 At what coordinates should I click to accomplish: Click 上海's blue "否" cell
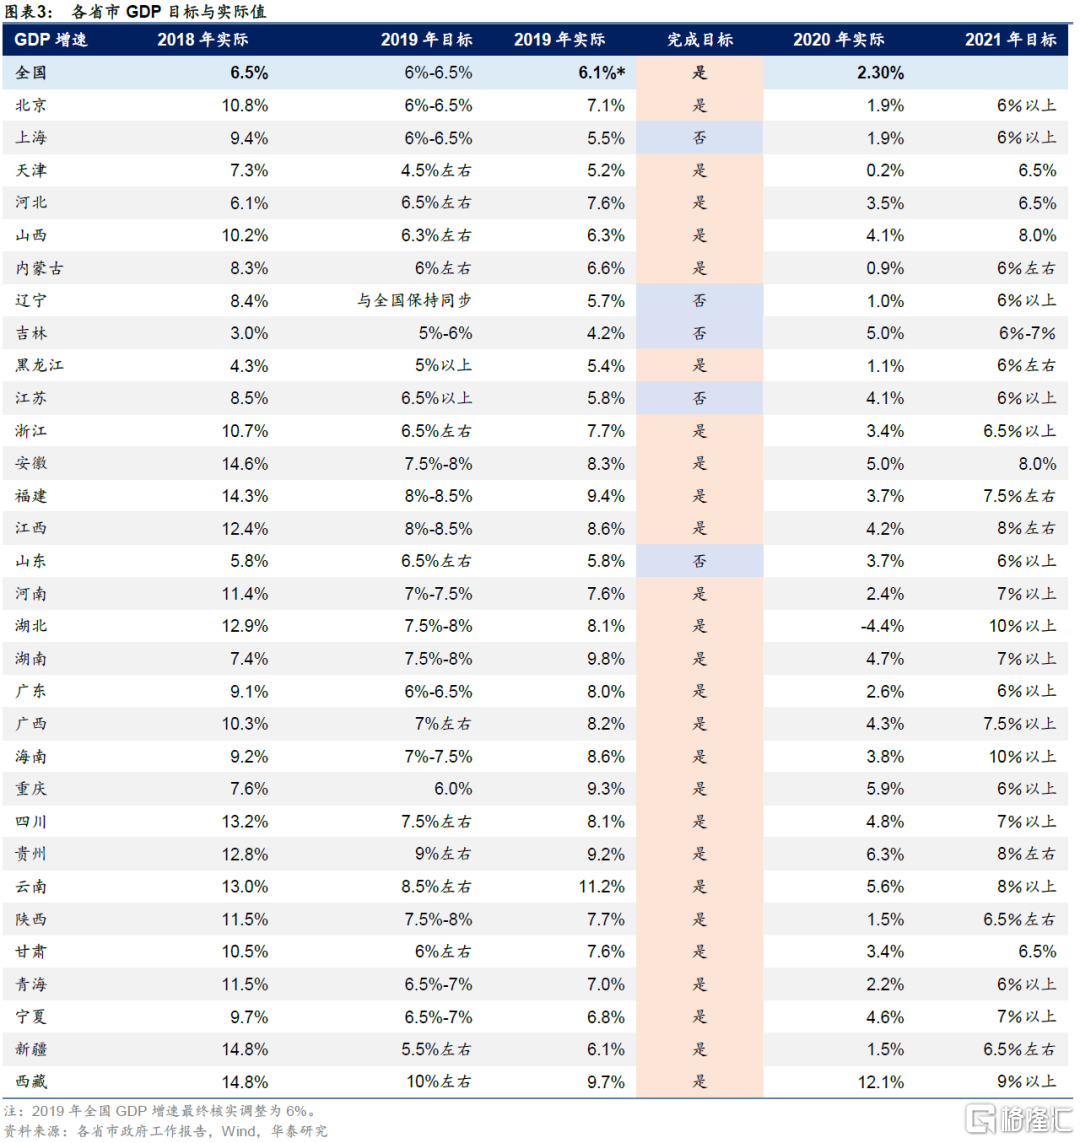coord(699,138)
